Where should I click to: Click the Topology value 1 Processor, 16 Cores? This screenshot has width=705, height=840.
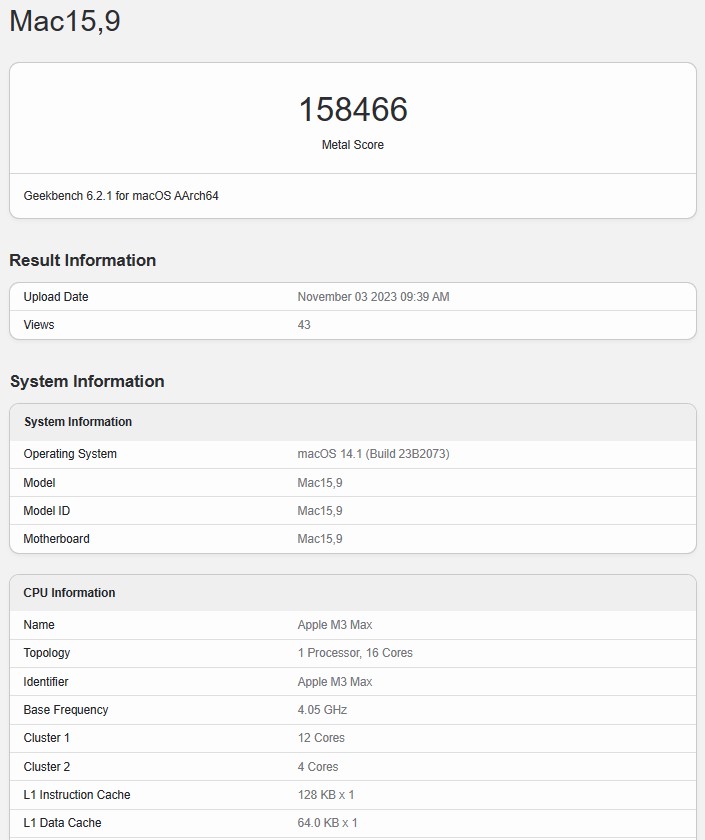click(355, 653)
